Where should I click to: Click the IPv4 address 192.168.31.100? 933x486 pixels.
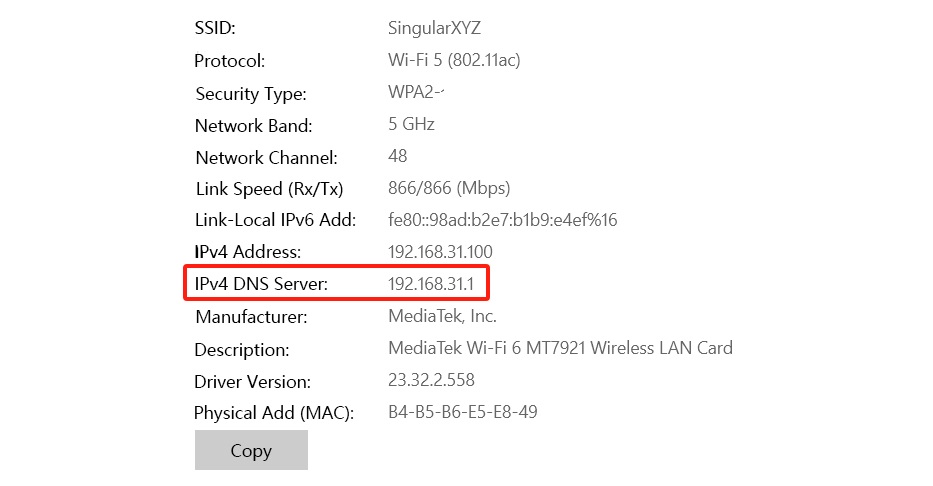click(x=440, y=252)
